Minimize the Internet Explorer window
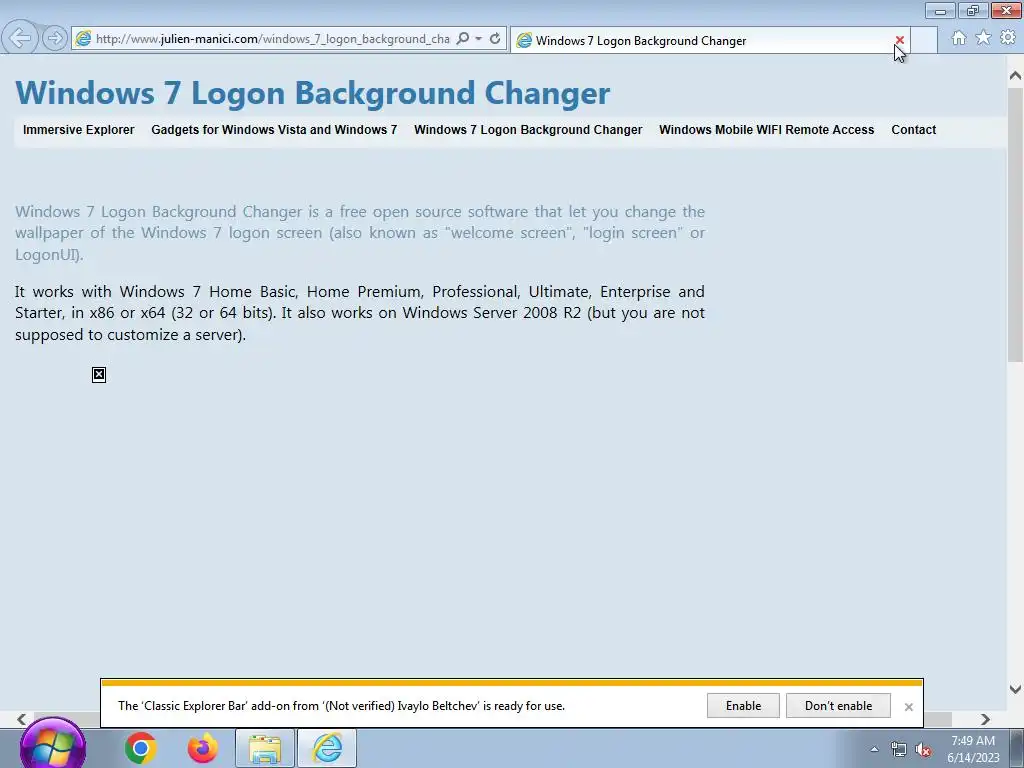Image resolution: width=1024 pixels, height=768 pixels. tap(940, 10)
